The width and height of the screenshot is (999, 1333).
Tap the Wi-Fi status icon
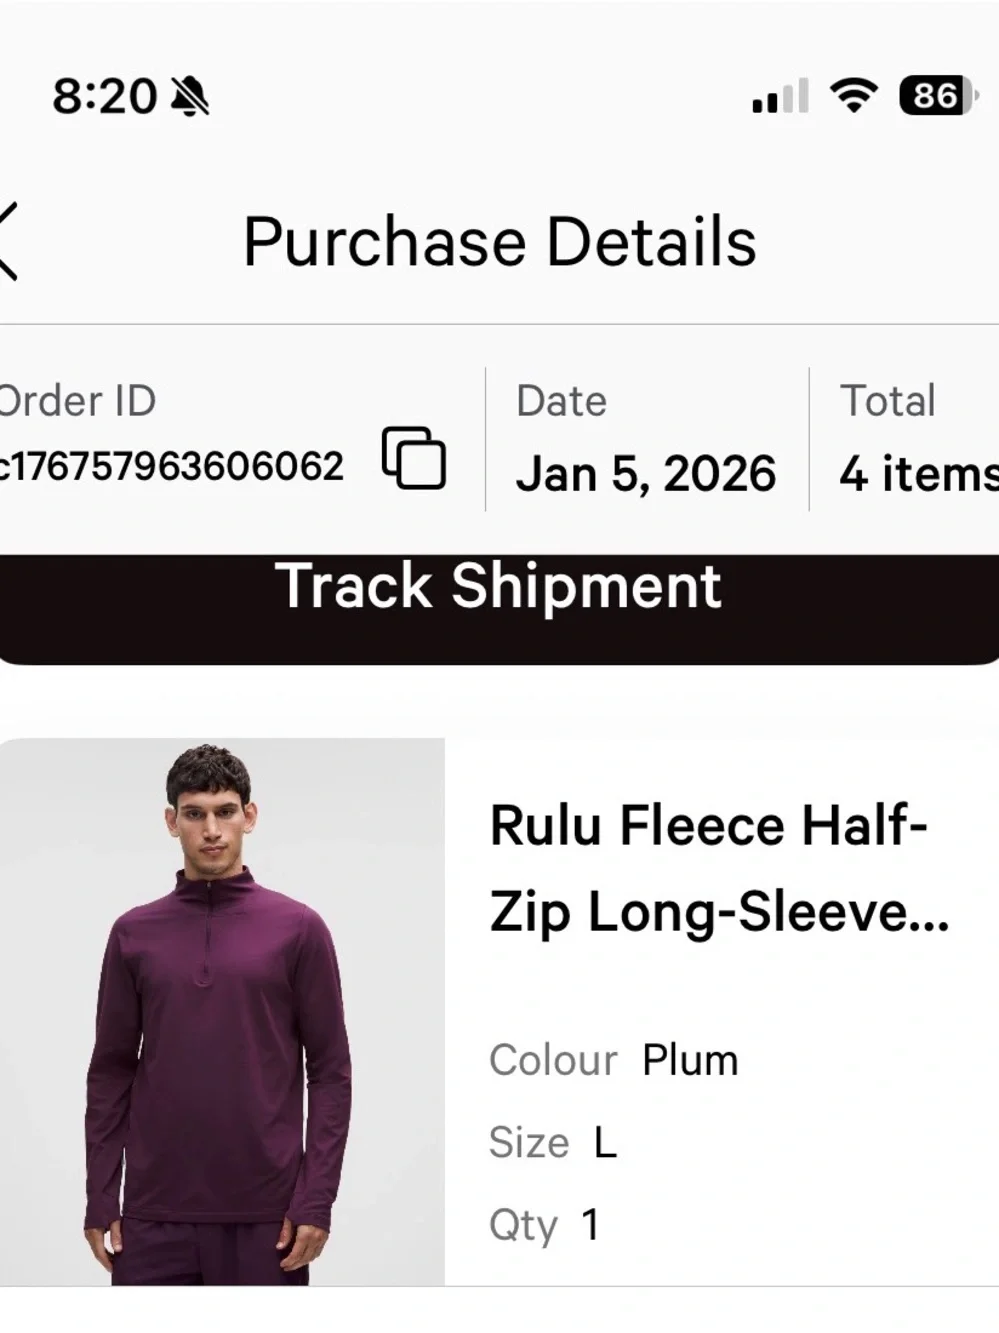(x=853, y=95)
